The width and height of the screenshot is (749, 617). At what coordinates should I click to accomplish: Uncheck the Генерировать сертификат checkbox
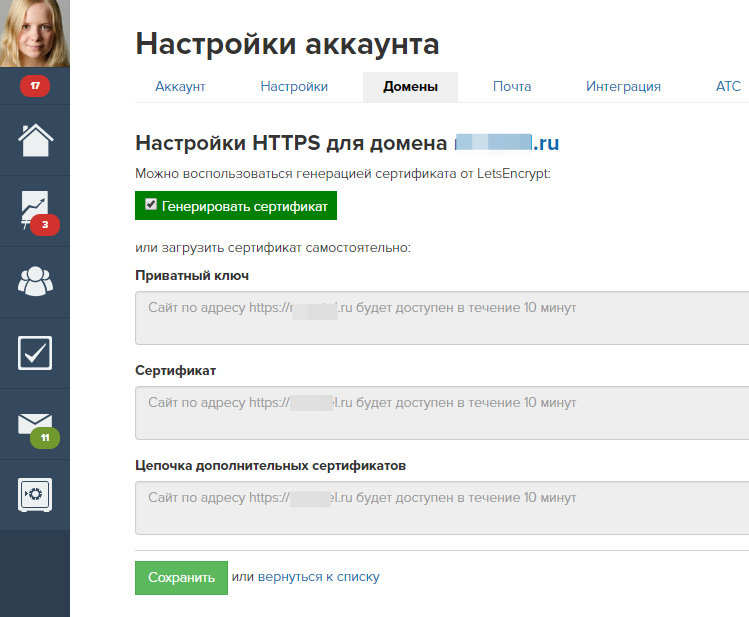[151, 205]
